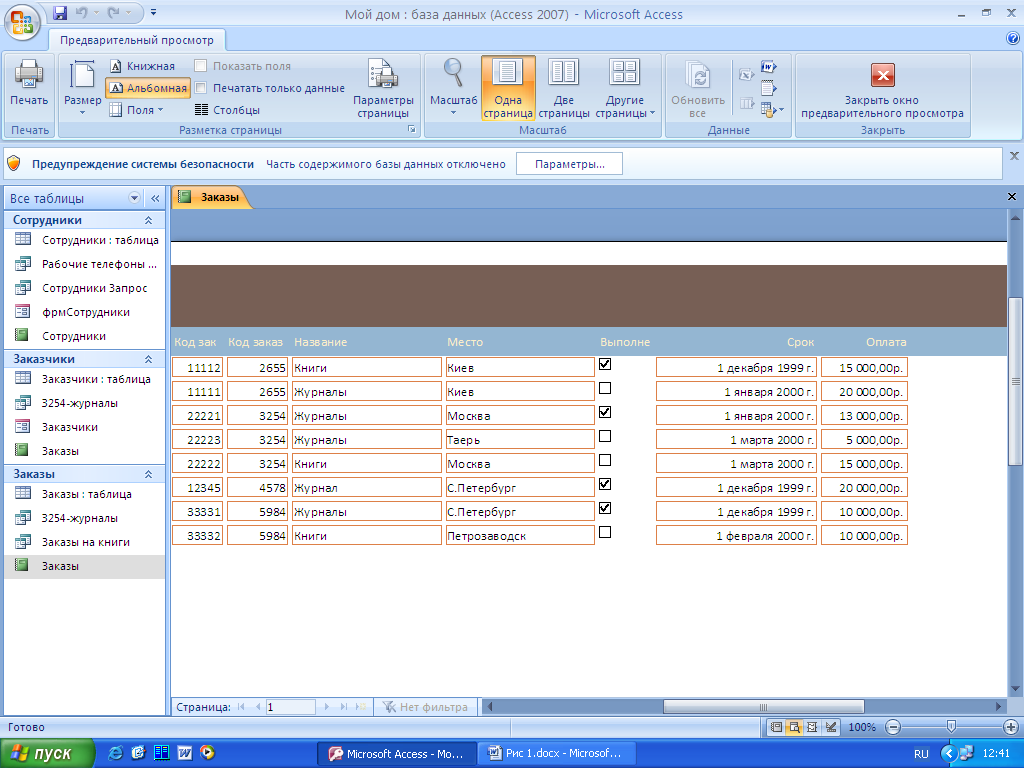This screenshot has height=768, width=1024.
Task: Click the help question mark icon
Action: 1013,39
